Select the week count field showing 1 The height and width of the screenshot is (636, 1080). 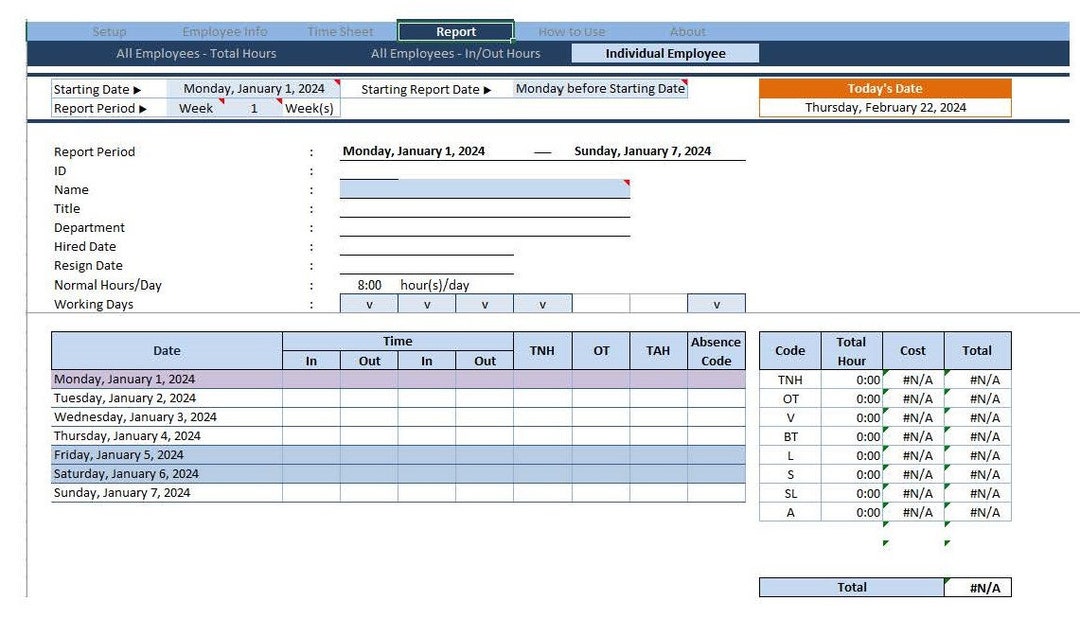point(254,108)
